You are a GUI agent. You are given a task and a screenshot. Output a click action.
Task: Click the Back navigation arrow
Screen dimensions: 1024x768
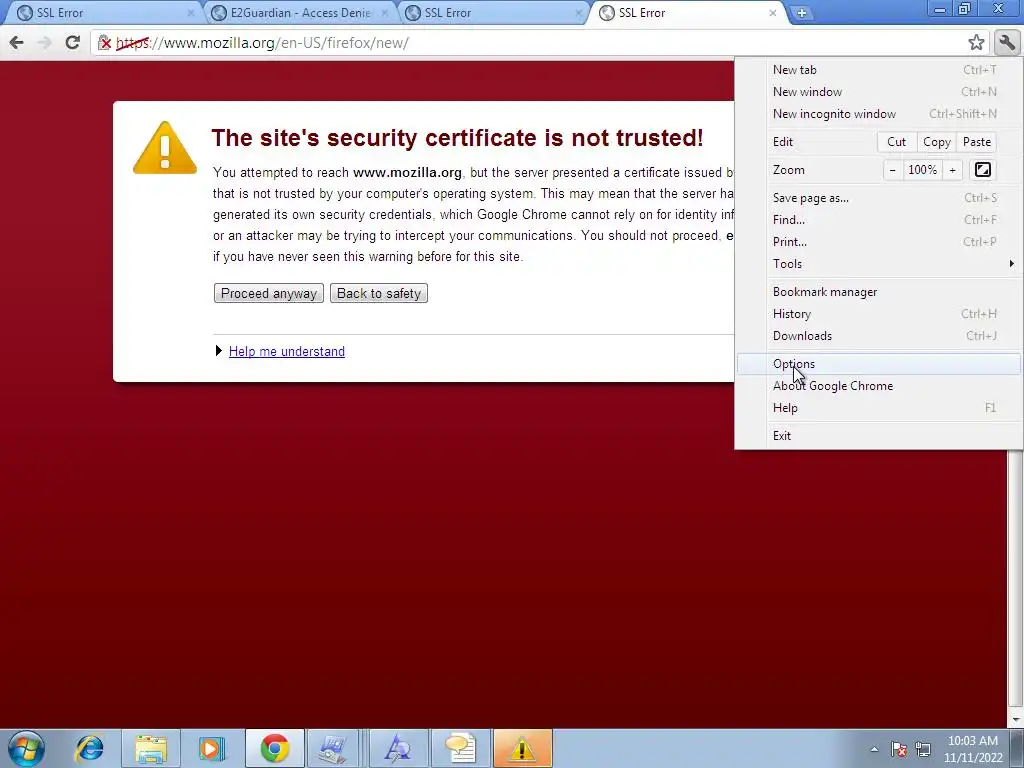click(x=16, y=42)
